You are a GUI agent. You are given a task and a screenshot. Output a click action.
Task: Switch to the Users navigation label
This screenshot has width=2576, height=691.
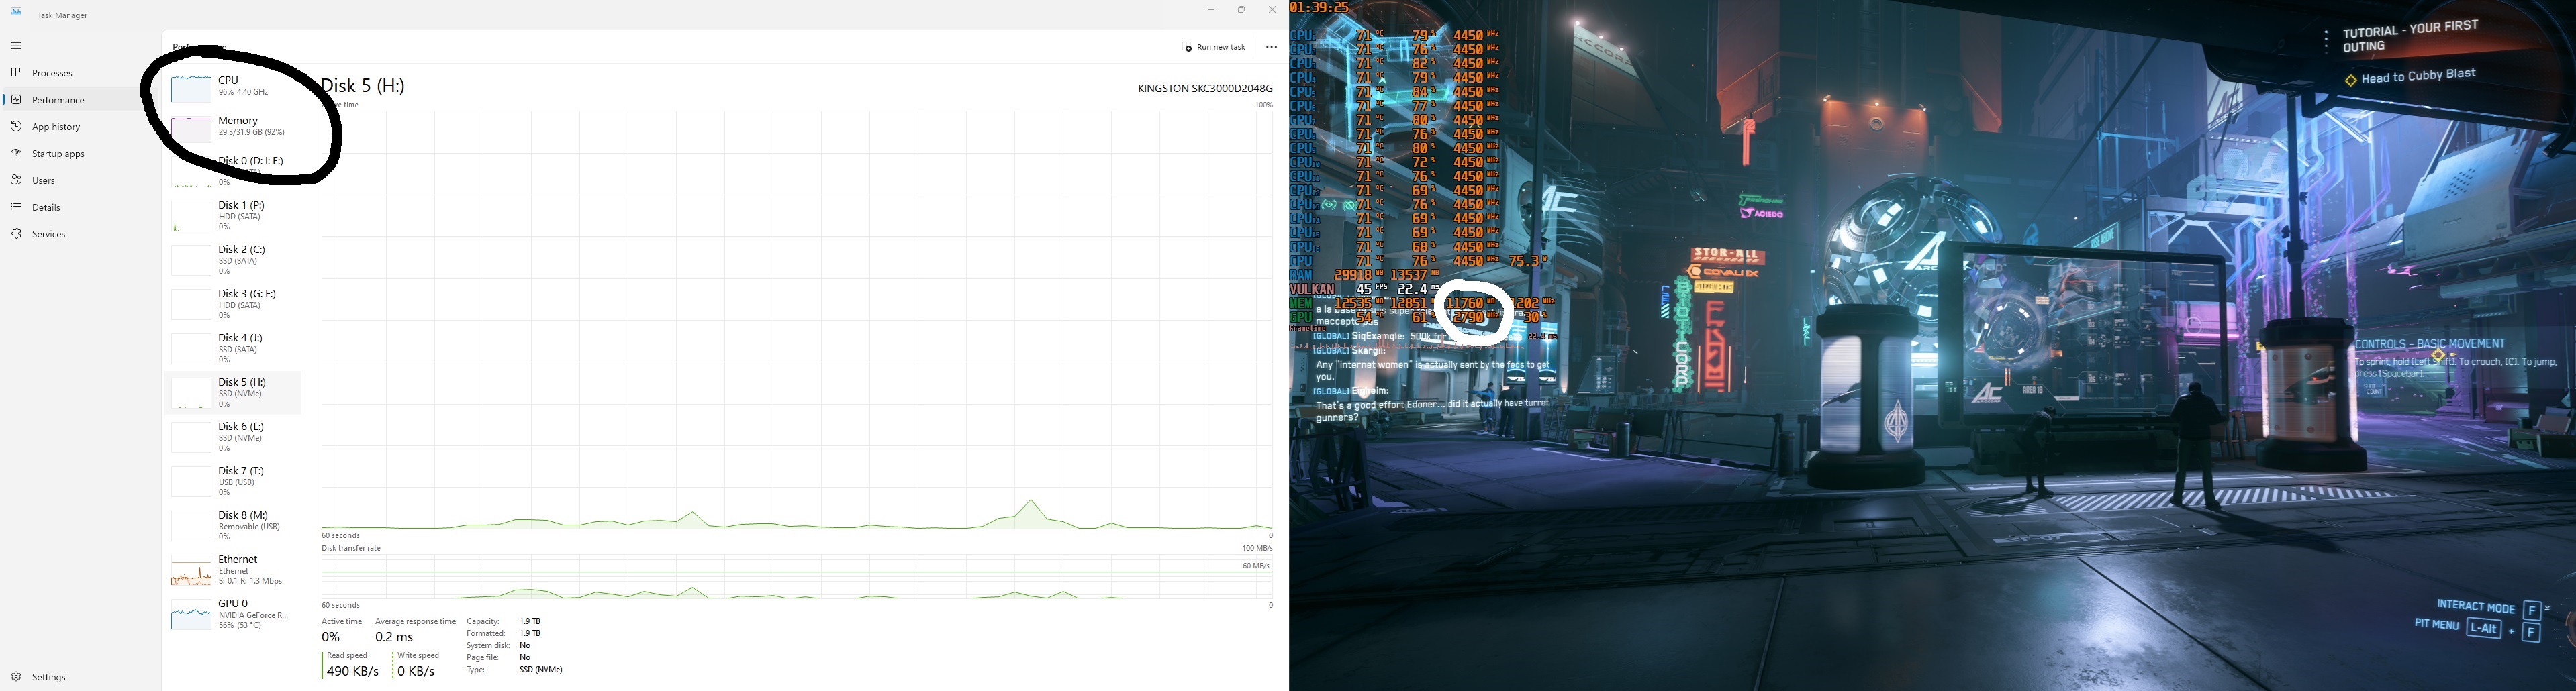click(x=43, y=181)
